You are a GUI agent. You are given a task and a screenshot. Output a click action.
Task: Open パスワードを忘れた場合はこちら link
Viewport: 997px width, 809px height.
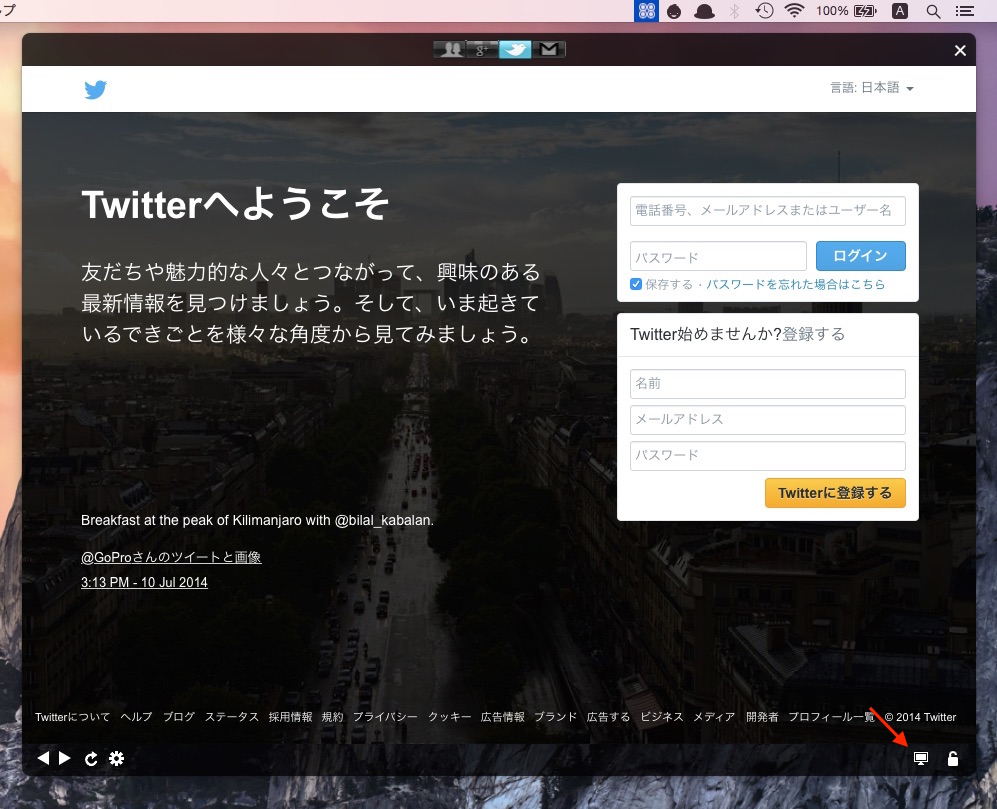795,284
